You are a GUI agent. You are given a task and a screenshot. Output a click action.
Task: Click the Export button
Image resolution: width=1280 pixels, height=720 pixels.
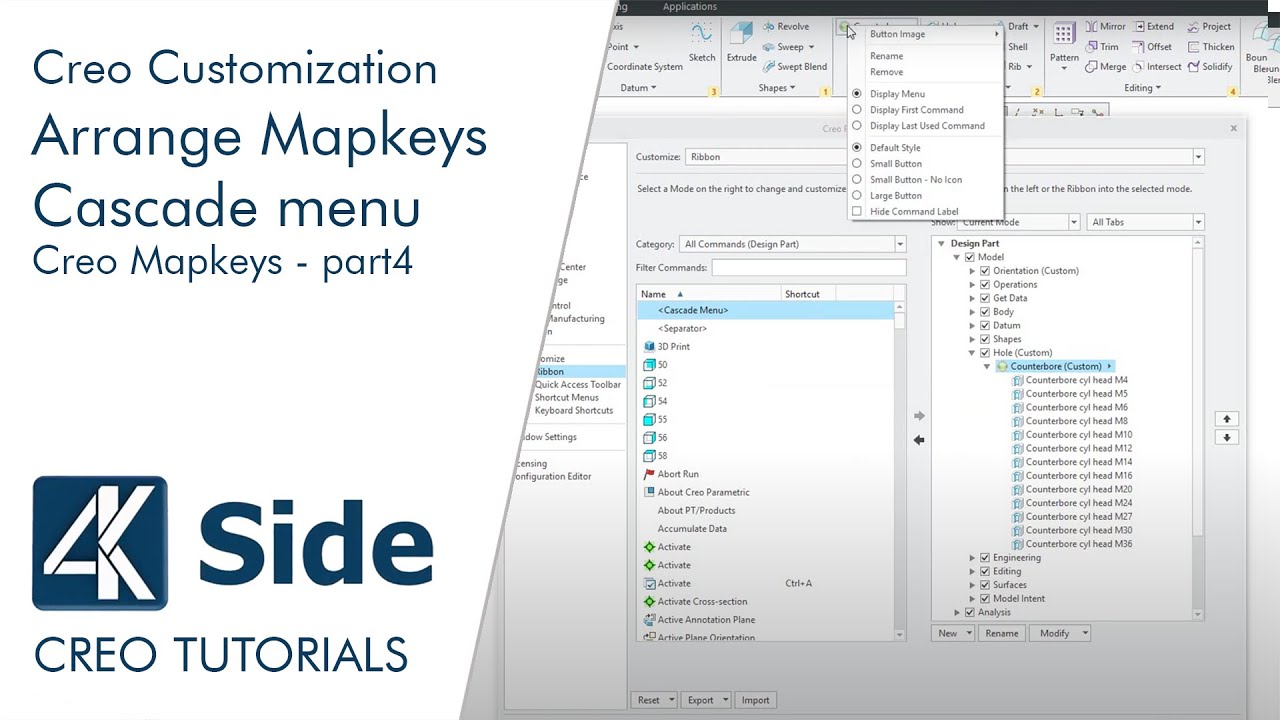(x=706, y=700)
